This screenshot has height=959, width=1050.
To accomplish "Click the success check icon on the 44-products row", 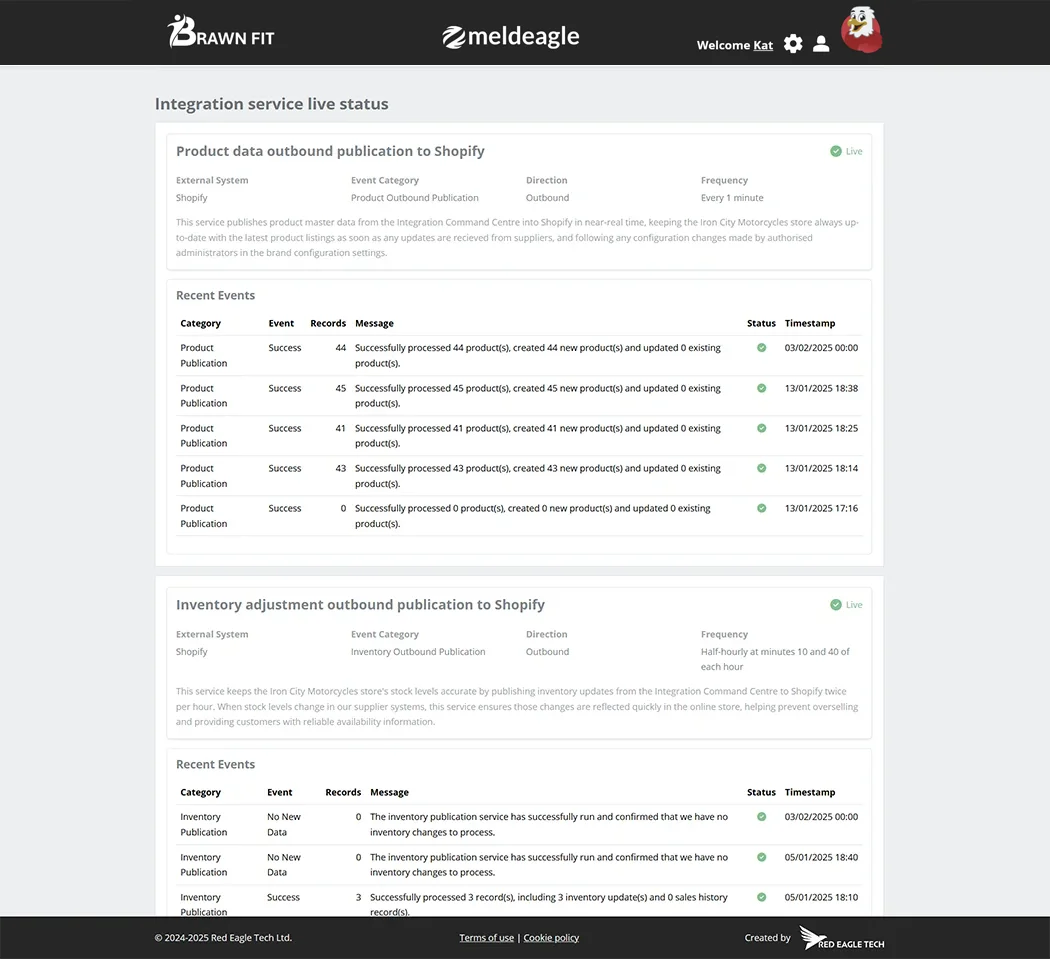I will click(760, 347).
